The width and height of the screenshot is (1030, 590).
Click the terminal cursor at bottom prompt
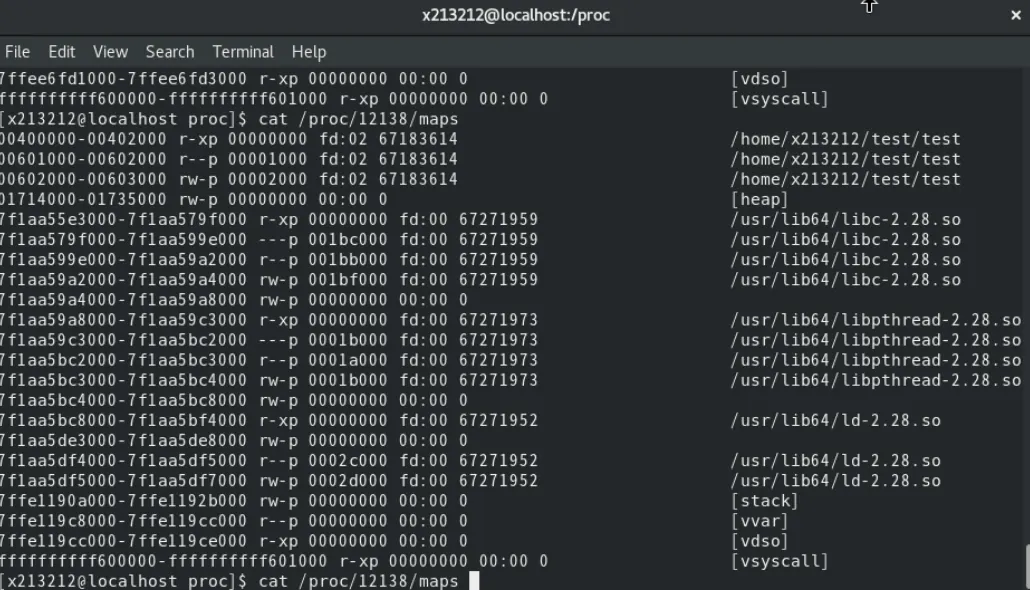coord(474,581)
